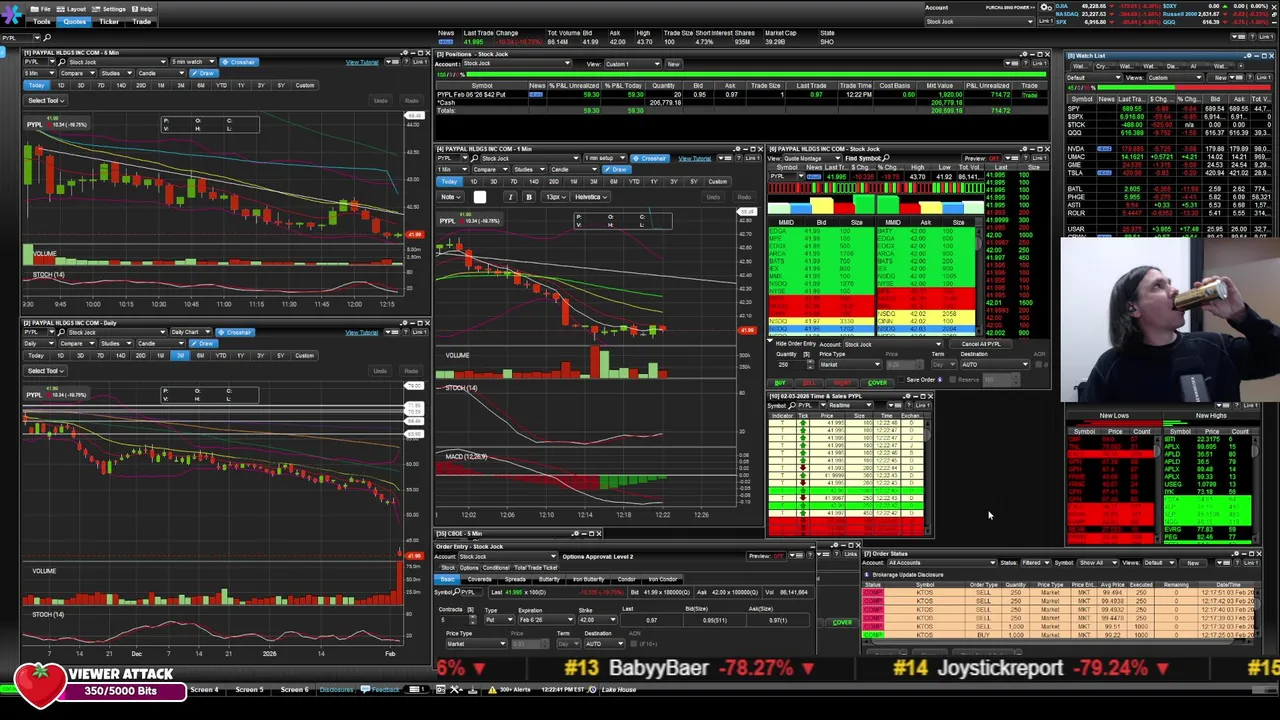The height and width of the screenshot is (720, 1280).
Task: Click Draw in the 1 Min chart
Action: tap(617, 169)
